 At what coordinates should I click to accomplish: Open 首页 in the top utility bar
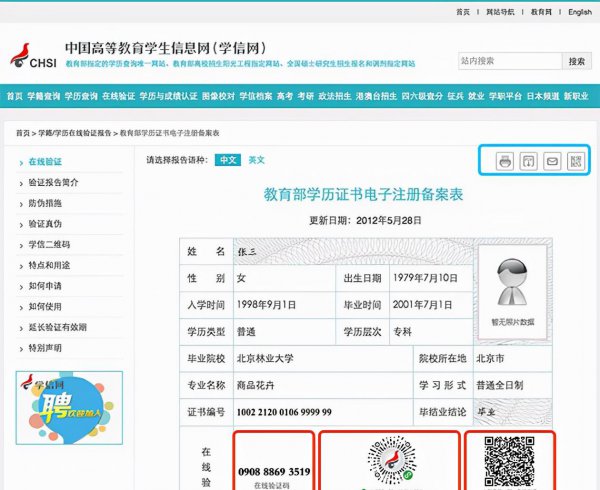click(x=463, y=12)
